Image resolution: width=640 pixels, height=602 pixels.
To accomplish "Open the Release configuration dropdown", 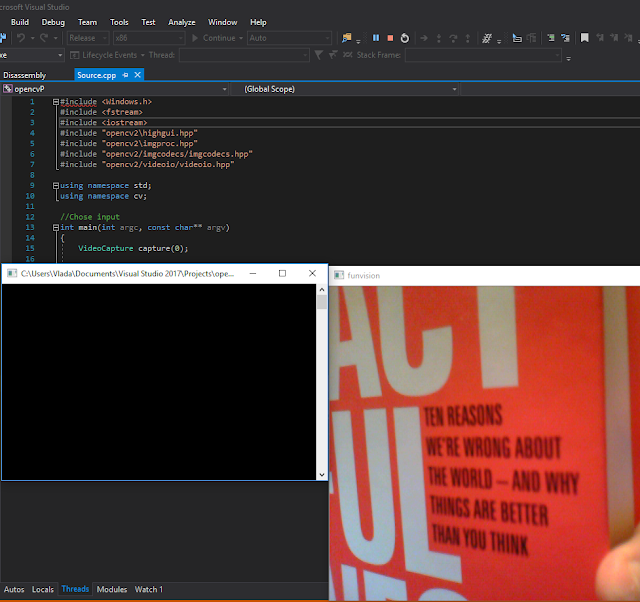I will pyautogui.click(x=88, y=38).
